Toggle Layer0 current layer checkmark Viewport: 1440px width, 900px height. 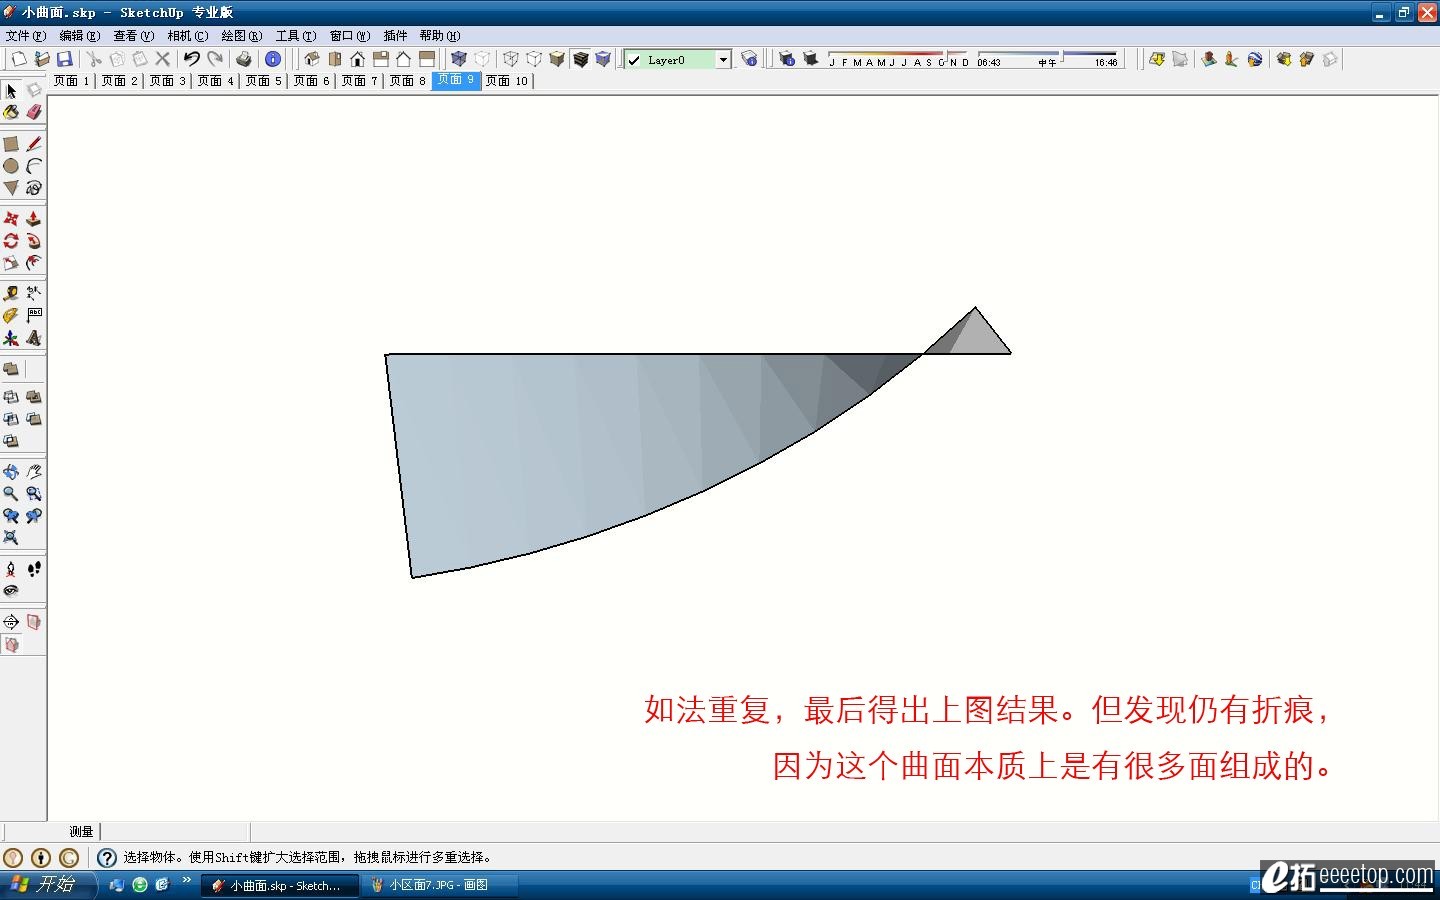634,60
